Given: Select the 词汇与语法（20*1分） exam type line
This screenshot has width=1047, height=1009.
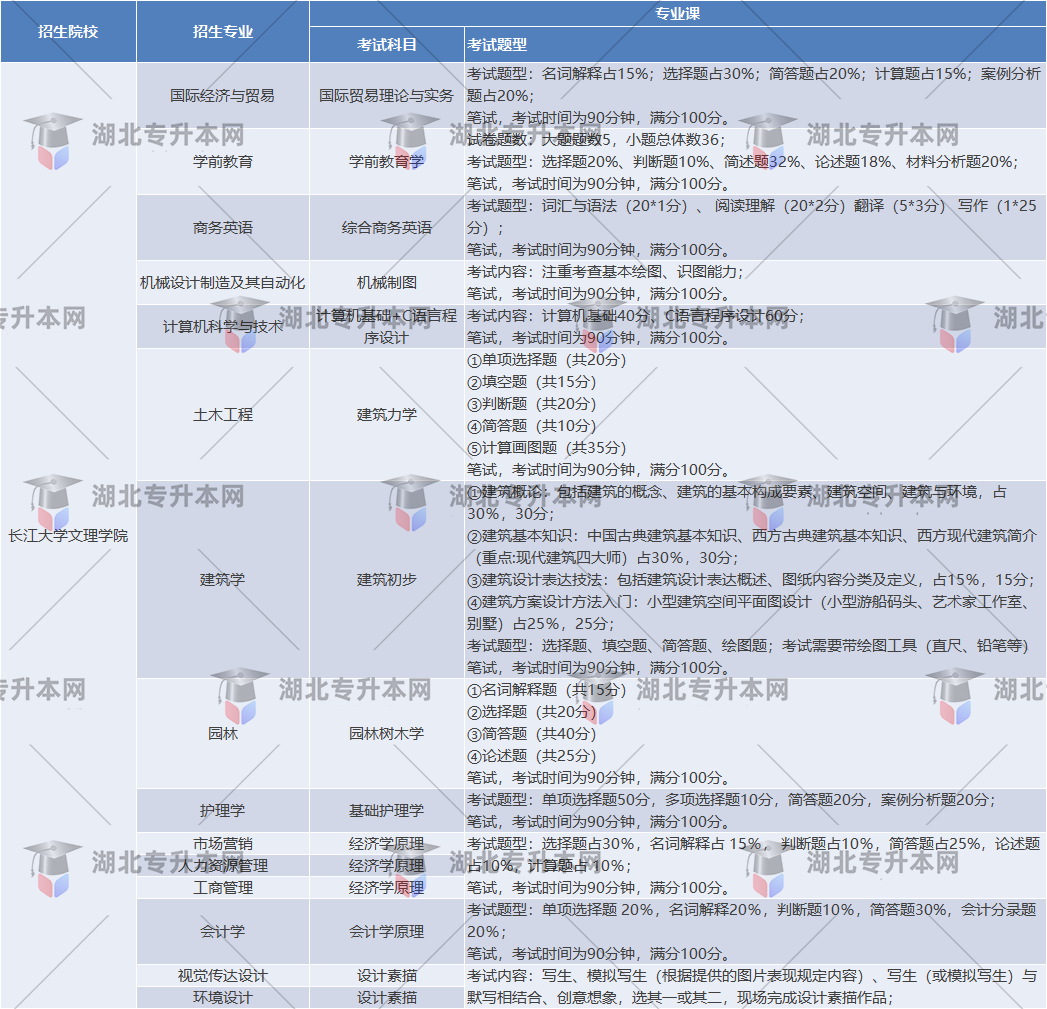Looking at the screenshot, I should (752, 216).
